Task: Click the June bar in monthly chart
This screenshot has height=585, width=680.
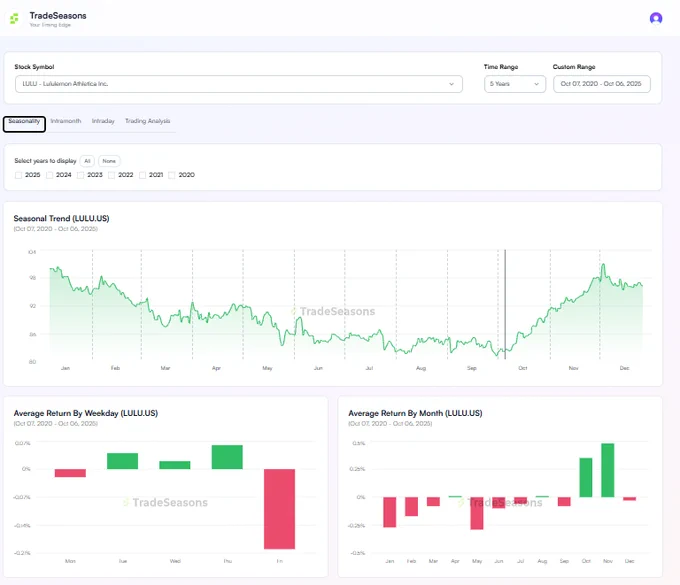Action: [499, 503]
